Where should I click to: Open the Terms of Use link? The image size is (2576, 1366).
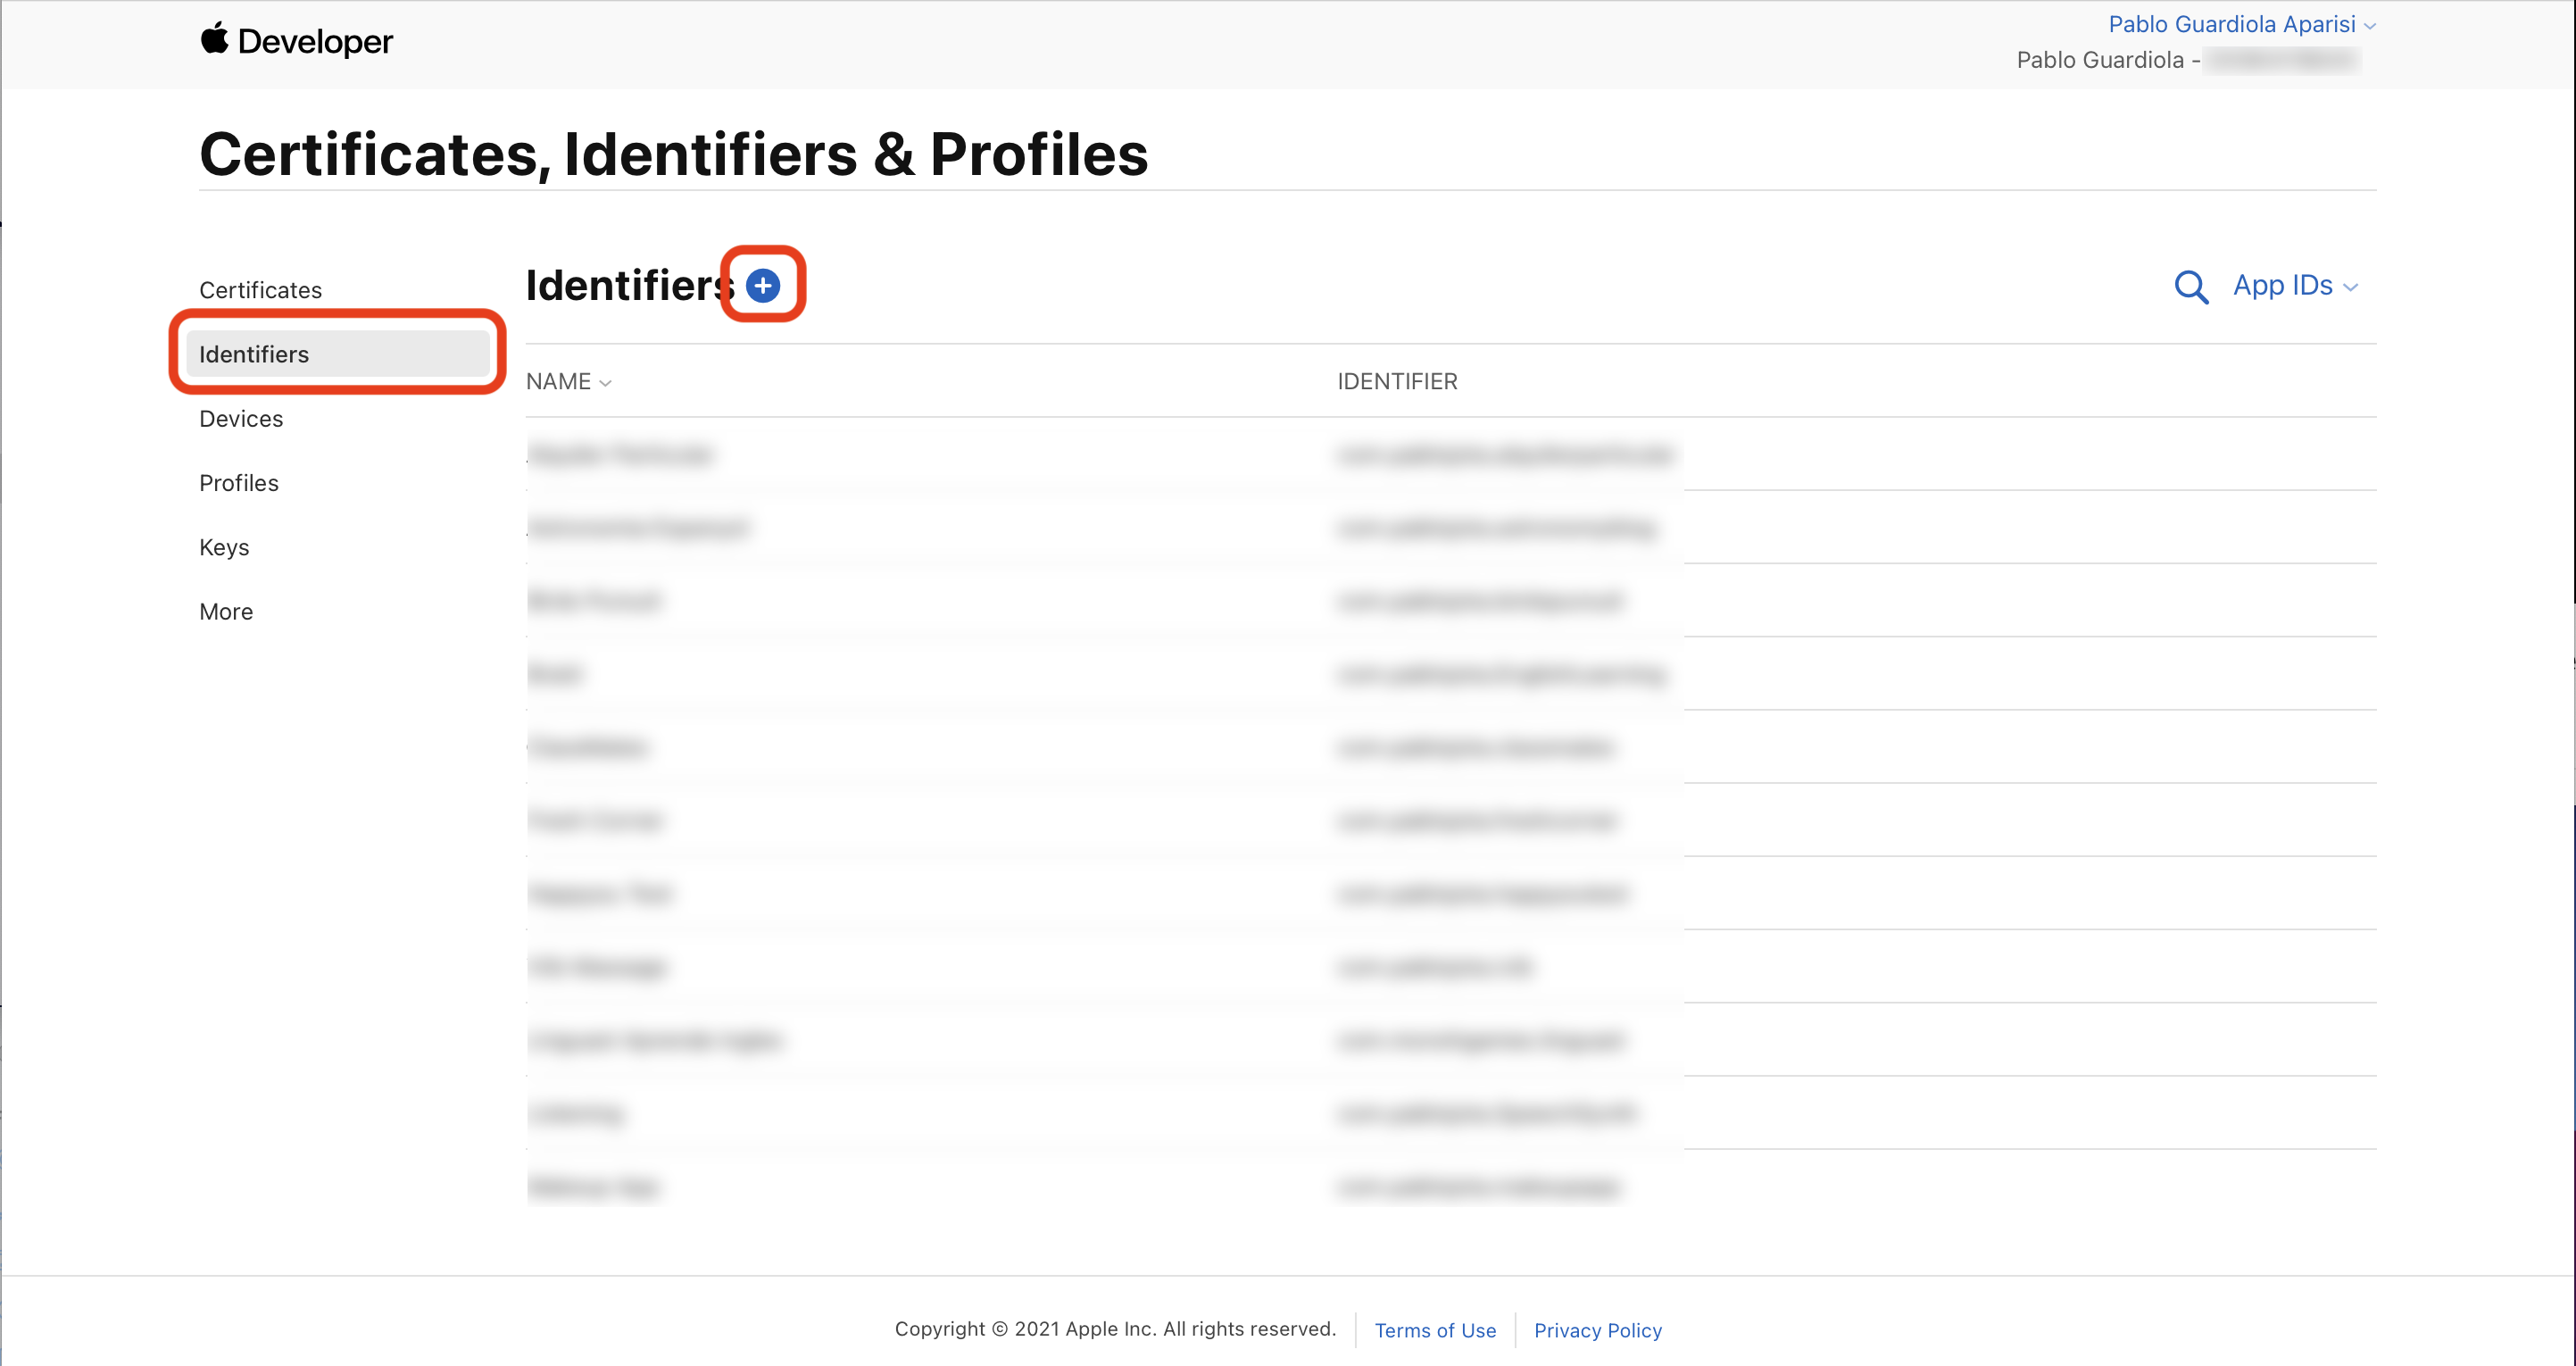pos(1434,1330)
